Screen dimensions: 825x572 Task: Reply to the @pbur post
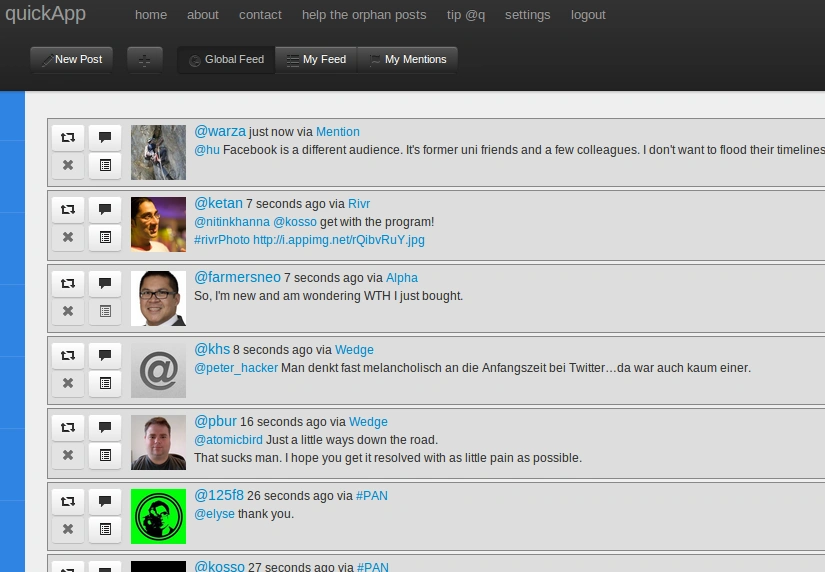point(105,428)
